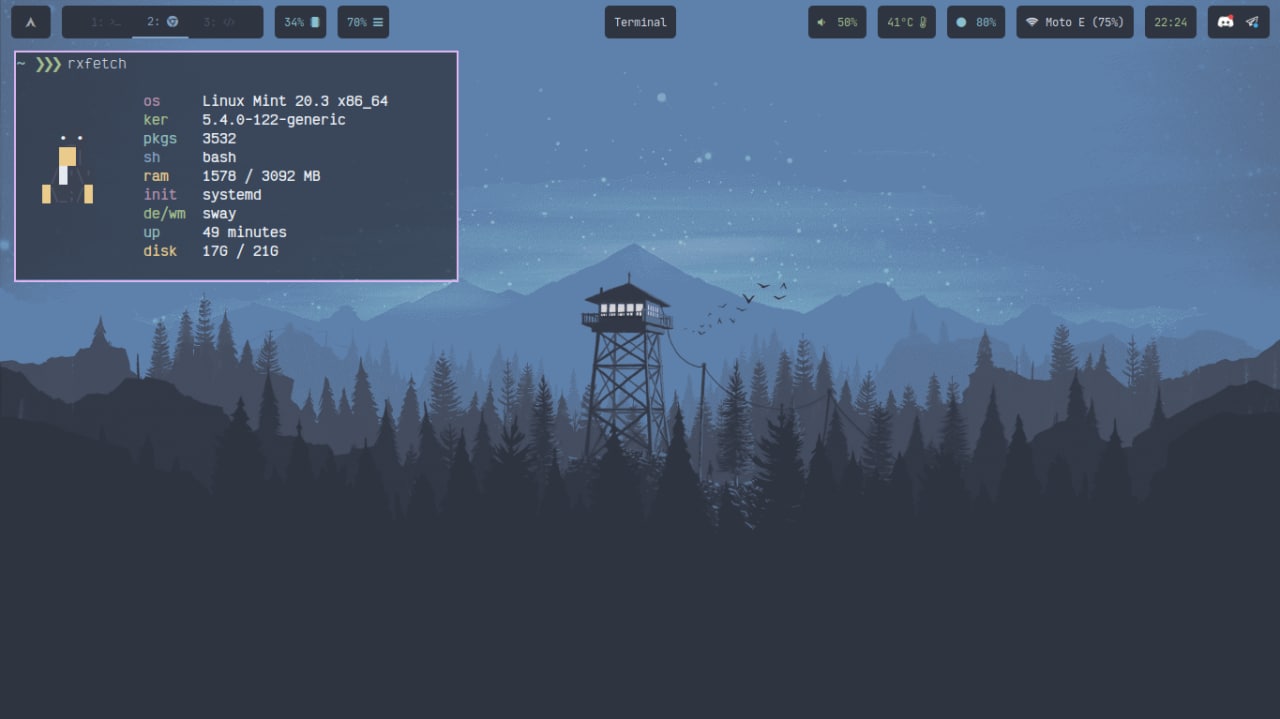1280x719 pixels.
Task: Open the launcher logo button in the bar
Action: pos(30,22)
